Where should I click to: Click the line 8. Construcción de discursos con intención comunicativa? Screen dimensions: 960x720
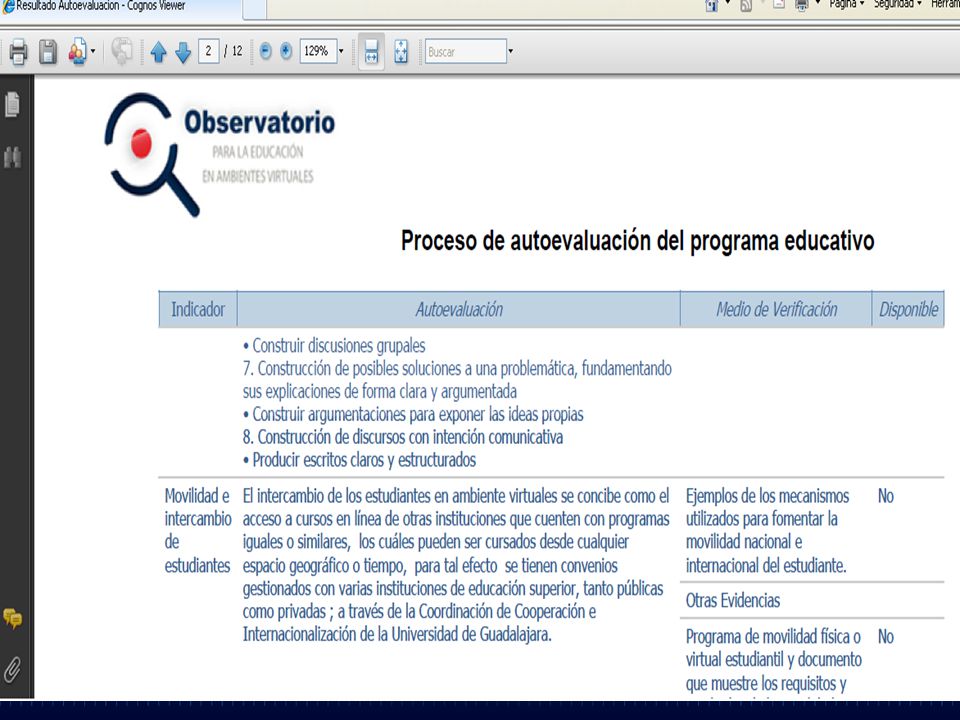tap(403, 437)
